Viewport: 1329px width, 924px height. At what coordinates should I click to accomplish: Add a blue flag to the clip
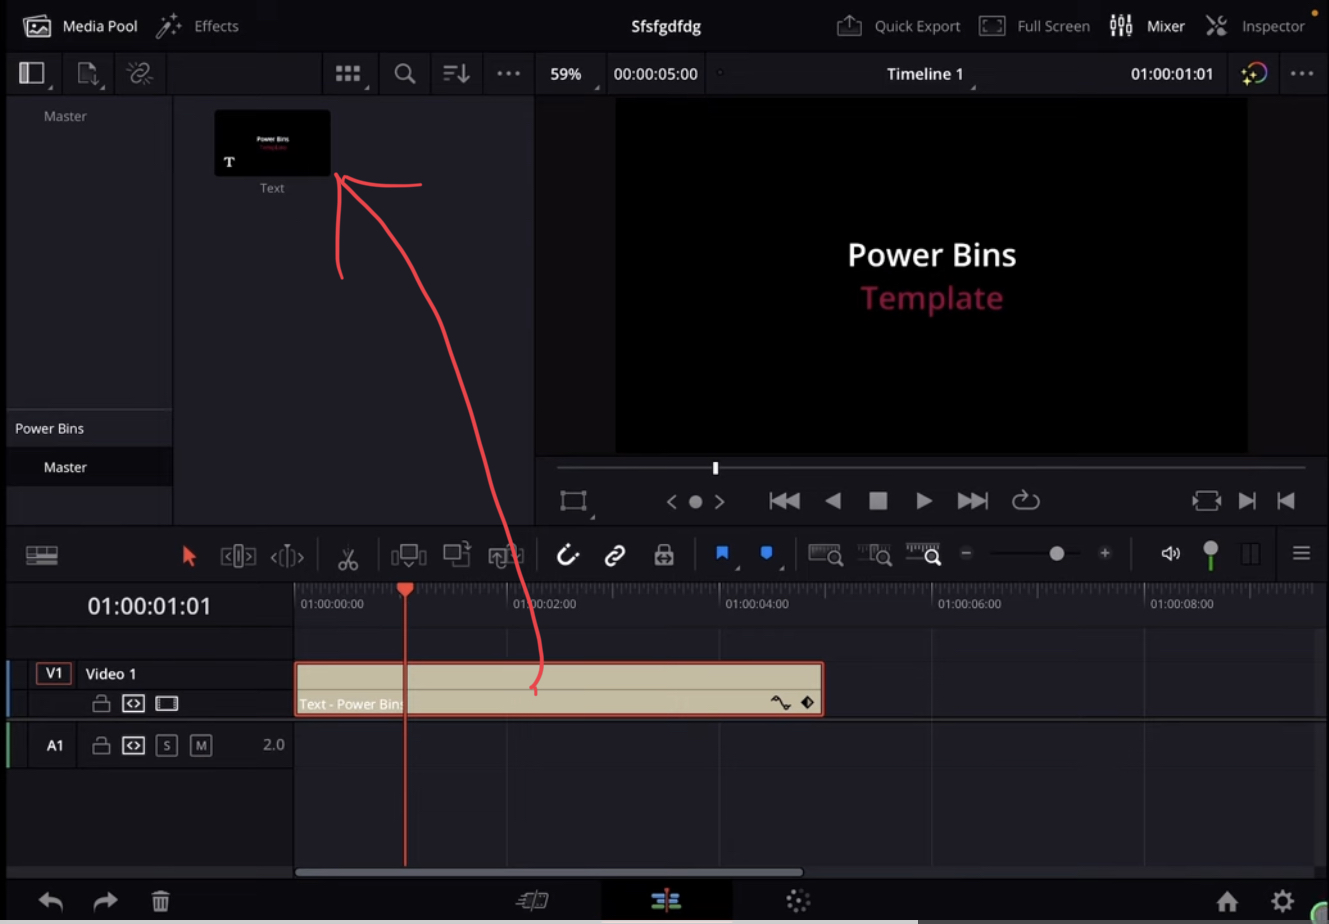(765, 552)
